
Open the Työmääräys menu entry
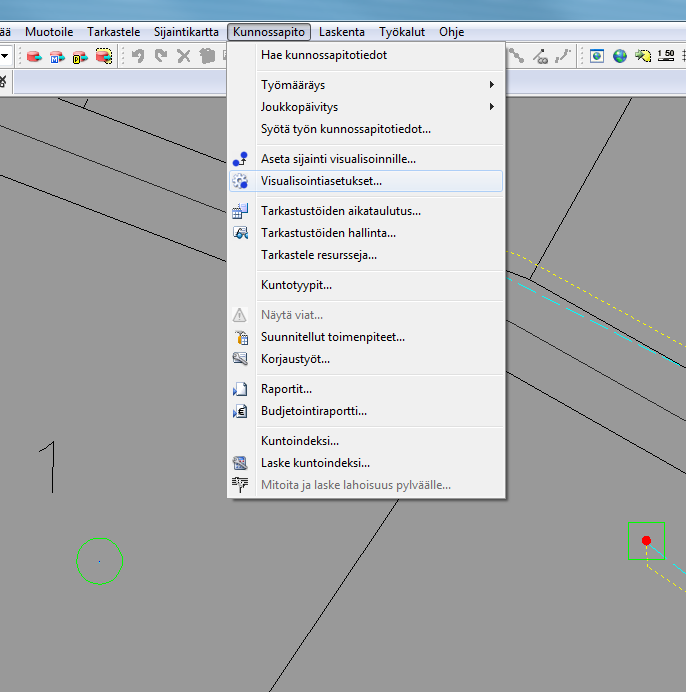(x=366, y=85)
